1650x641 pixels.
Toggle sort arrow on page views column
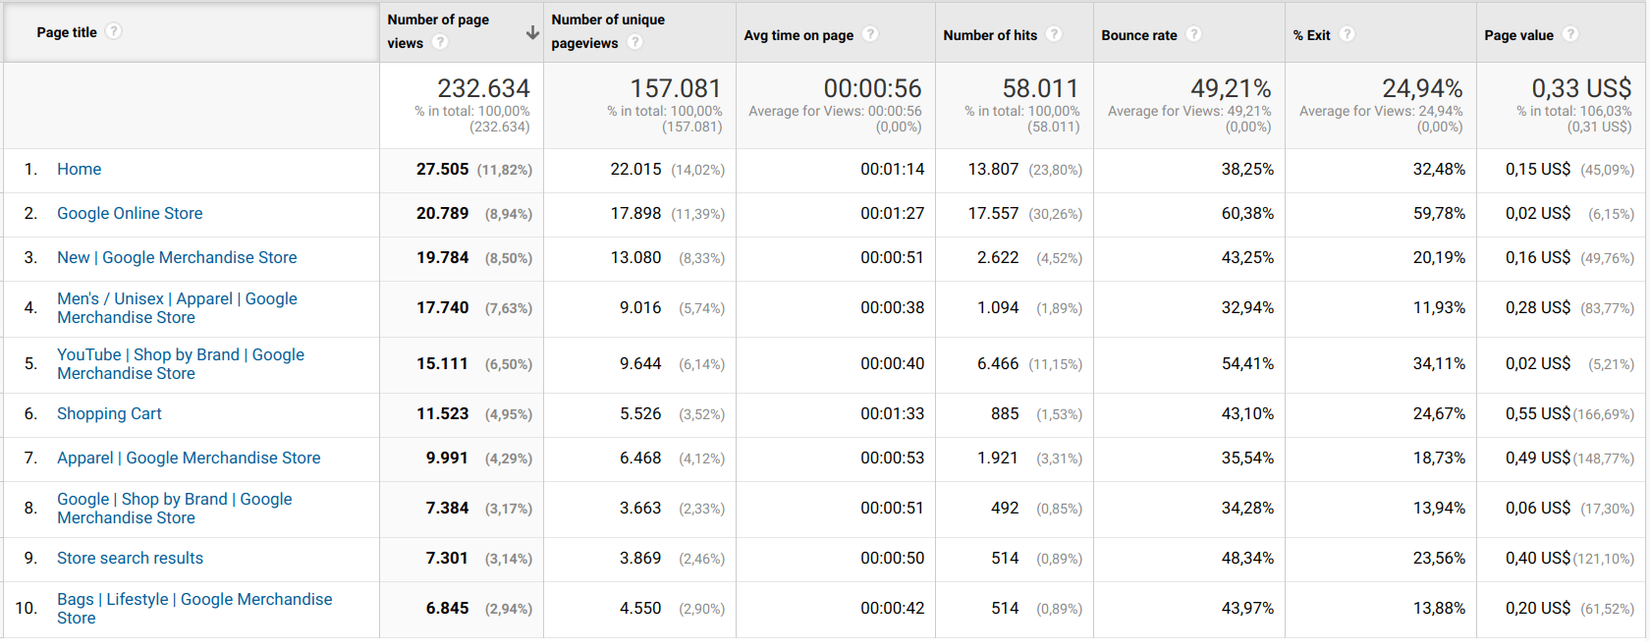(532, 33)
